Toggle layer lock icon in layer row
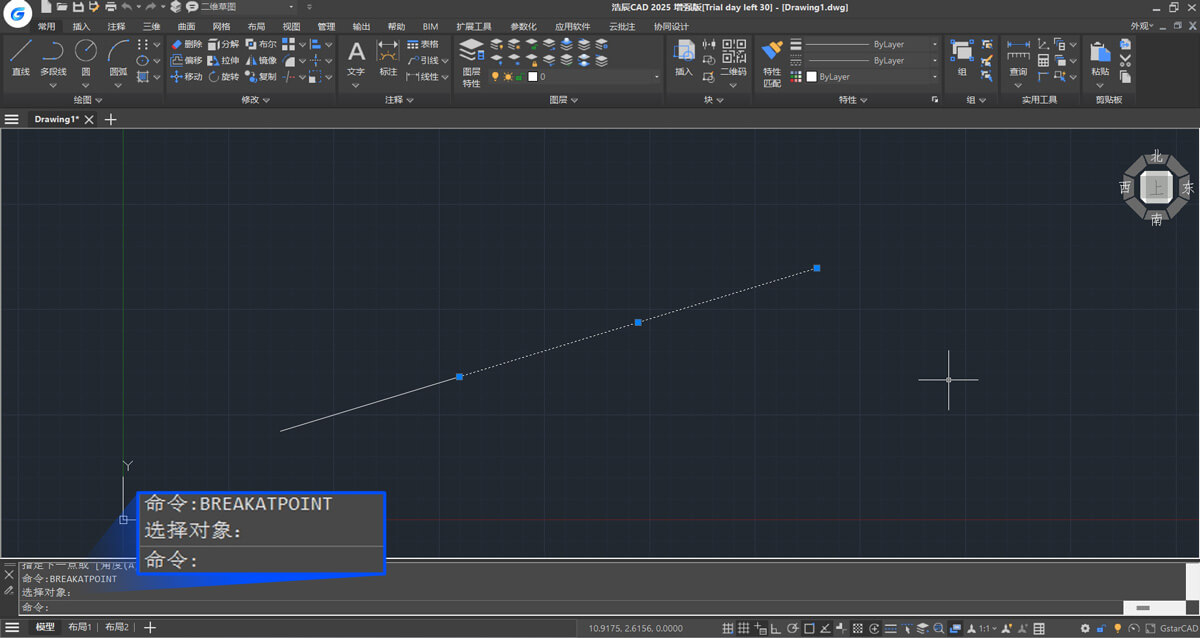The width and height of the screenshot is (1200, 638). (x=520, y=77)
